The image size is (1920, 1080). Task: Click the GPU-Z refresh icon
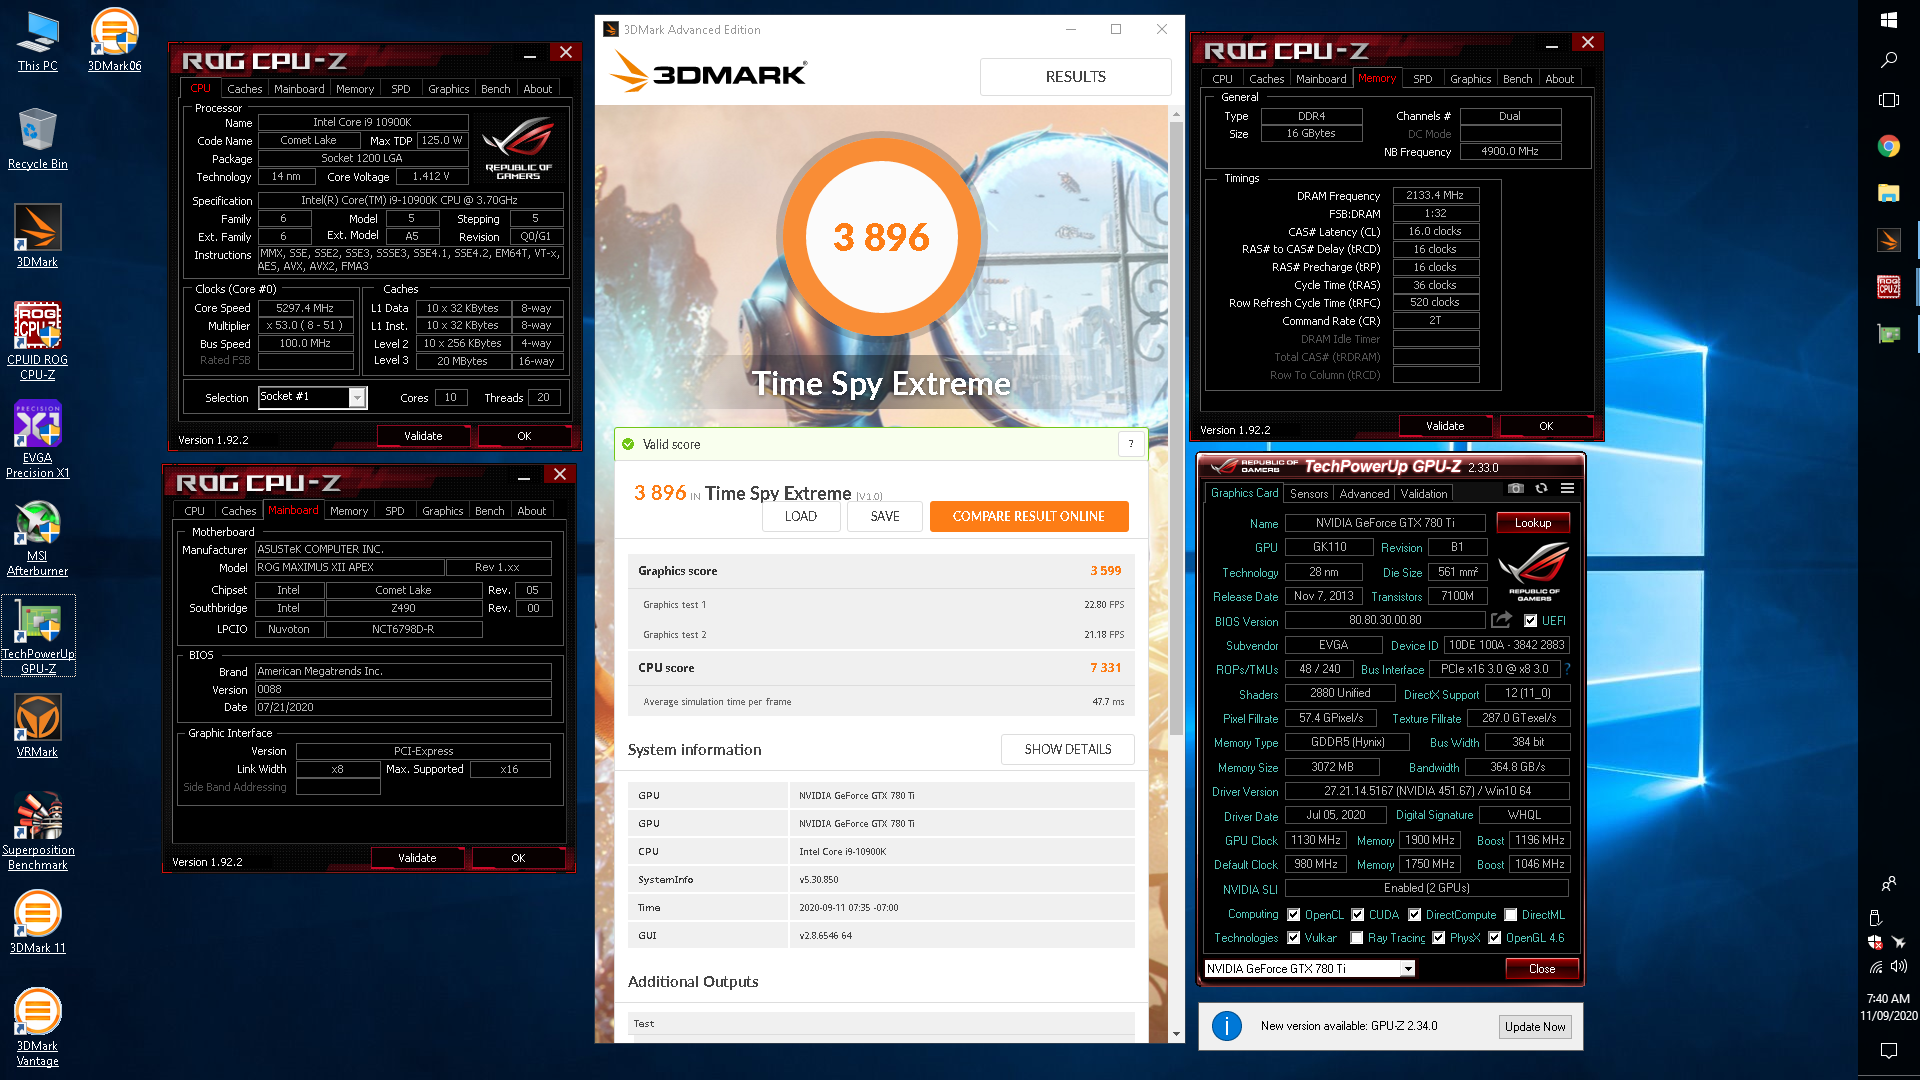(1541, 489)
